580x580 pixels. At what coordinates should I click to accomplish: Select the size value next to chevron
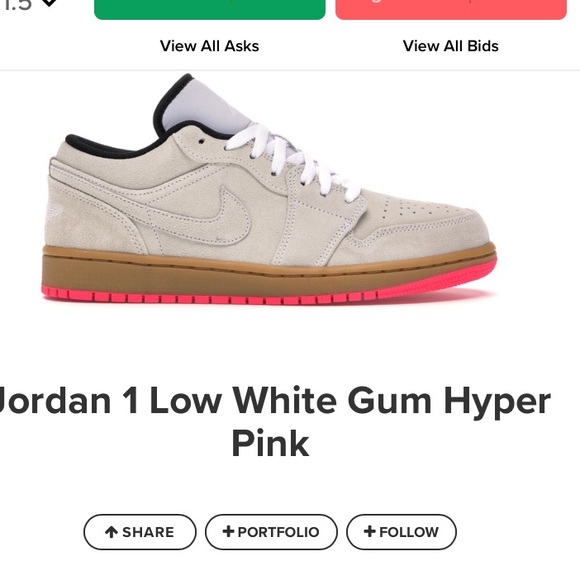(17, 4)
